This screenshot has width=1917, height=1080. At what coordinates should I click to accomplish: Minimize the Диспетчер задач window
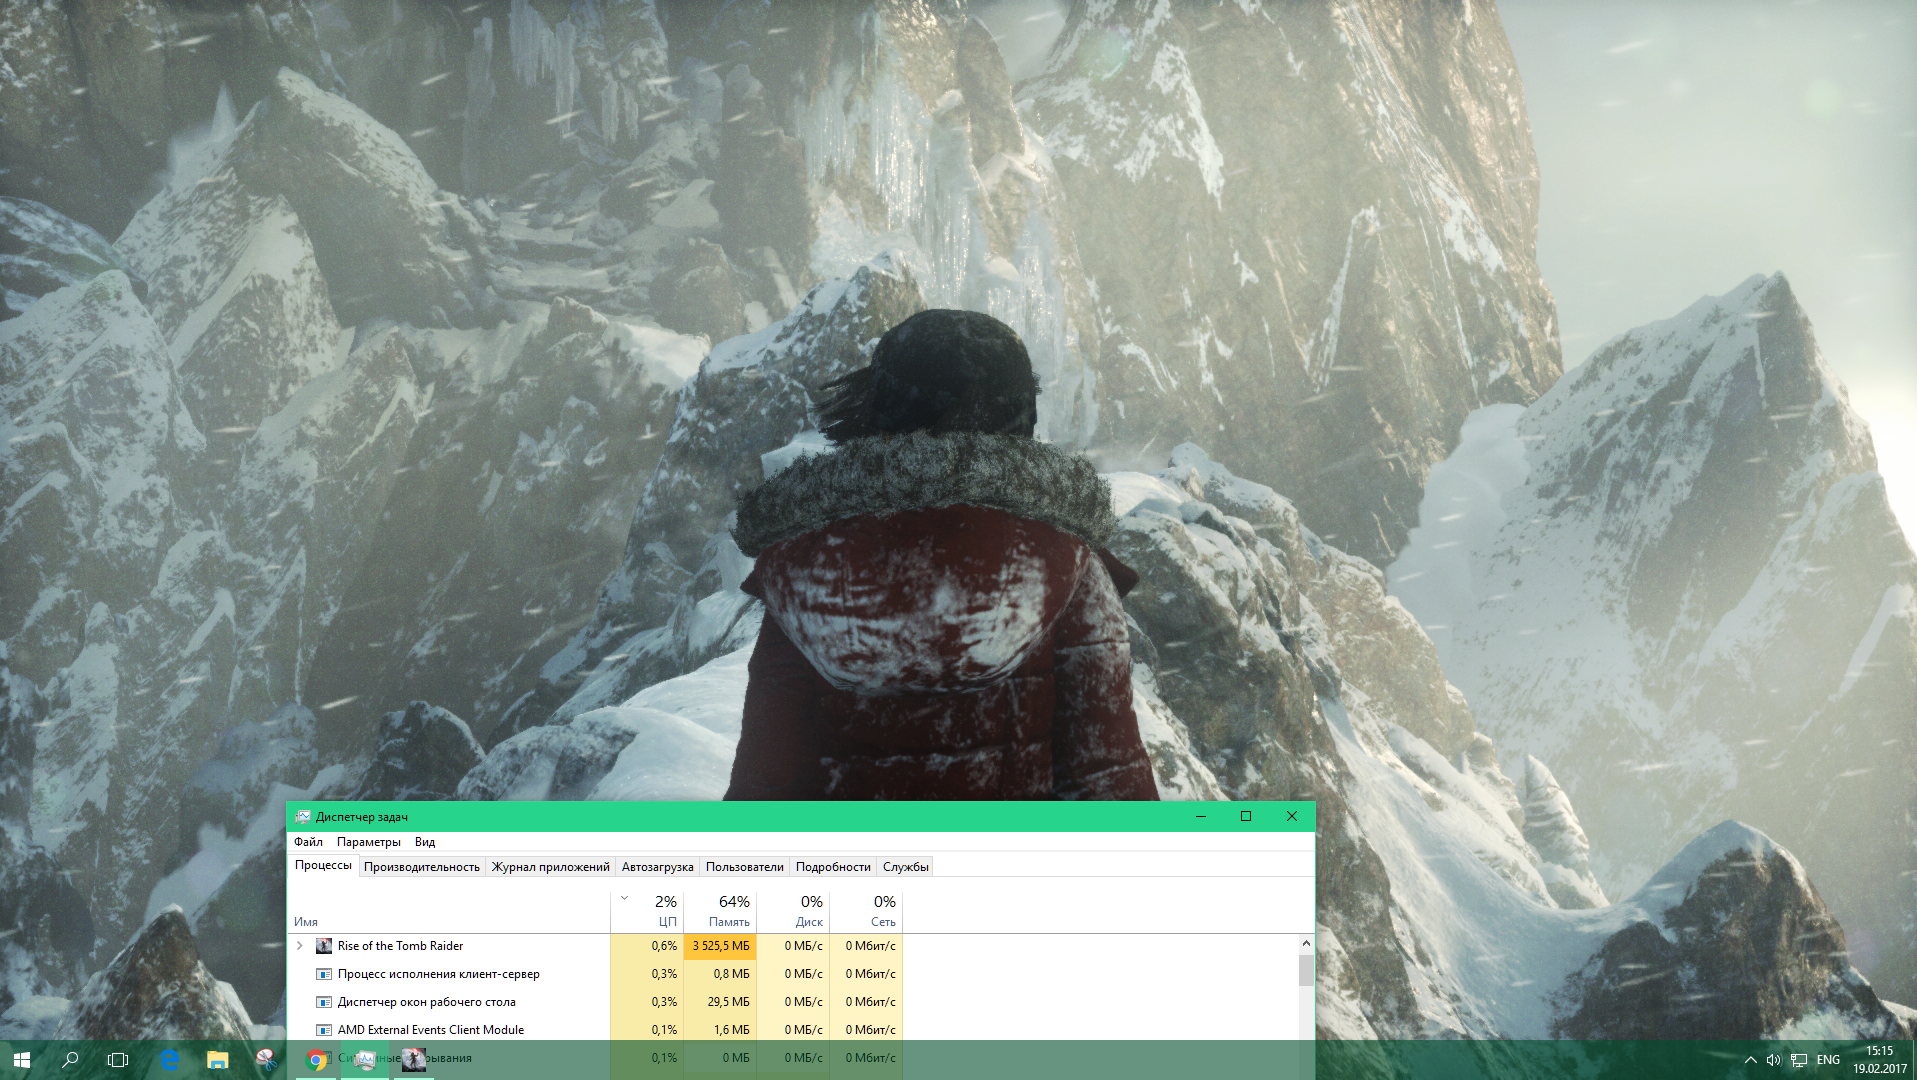click(x=1201, y=817)
